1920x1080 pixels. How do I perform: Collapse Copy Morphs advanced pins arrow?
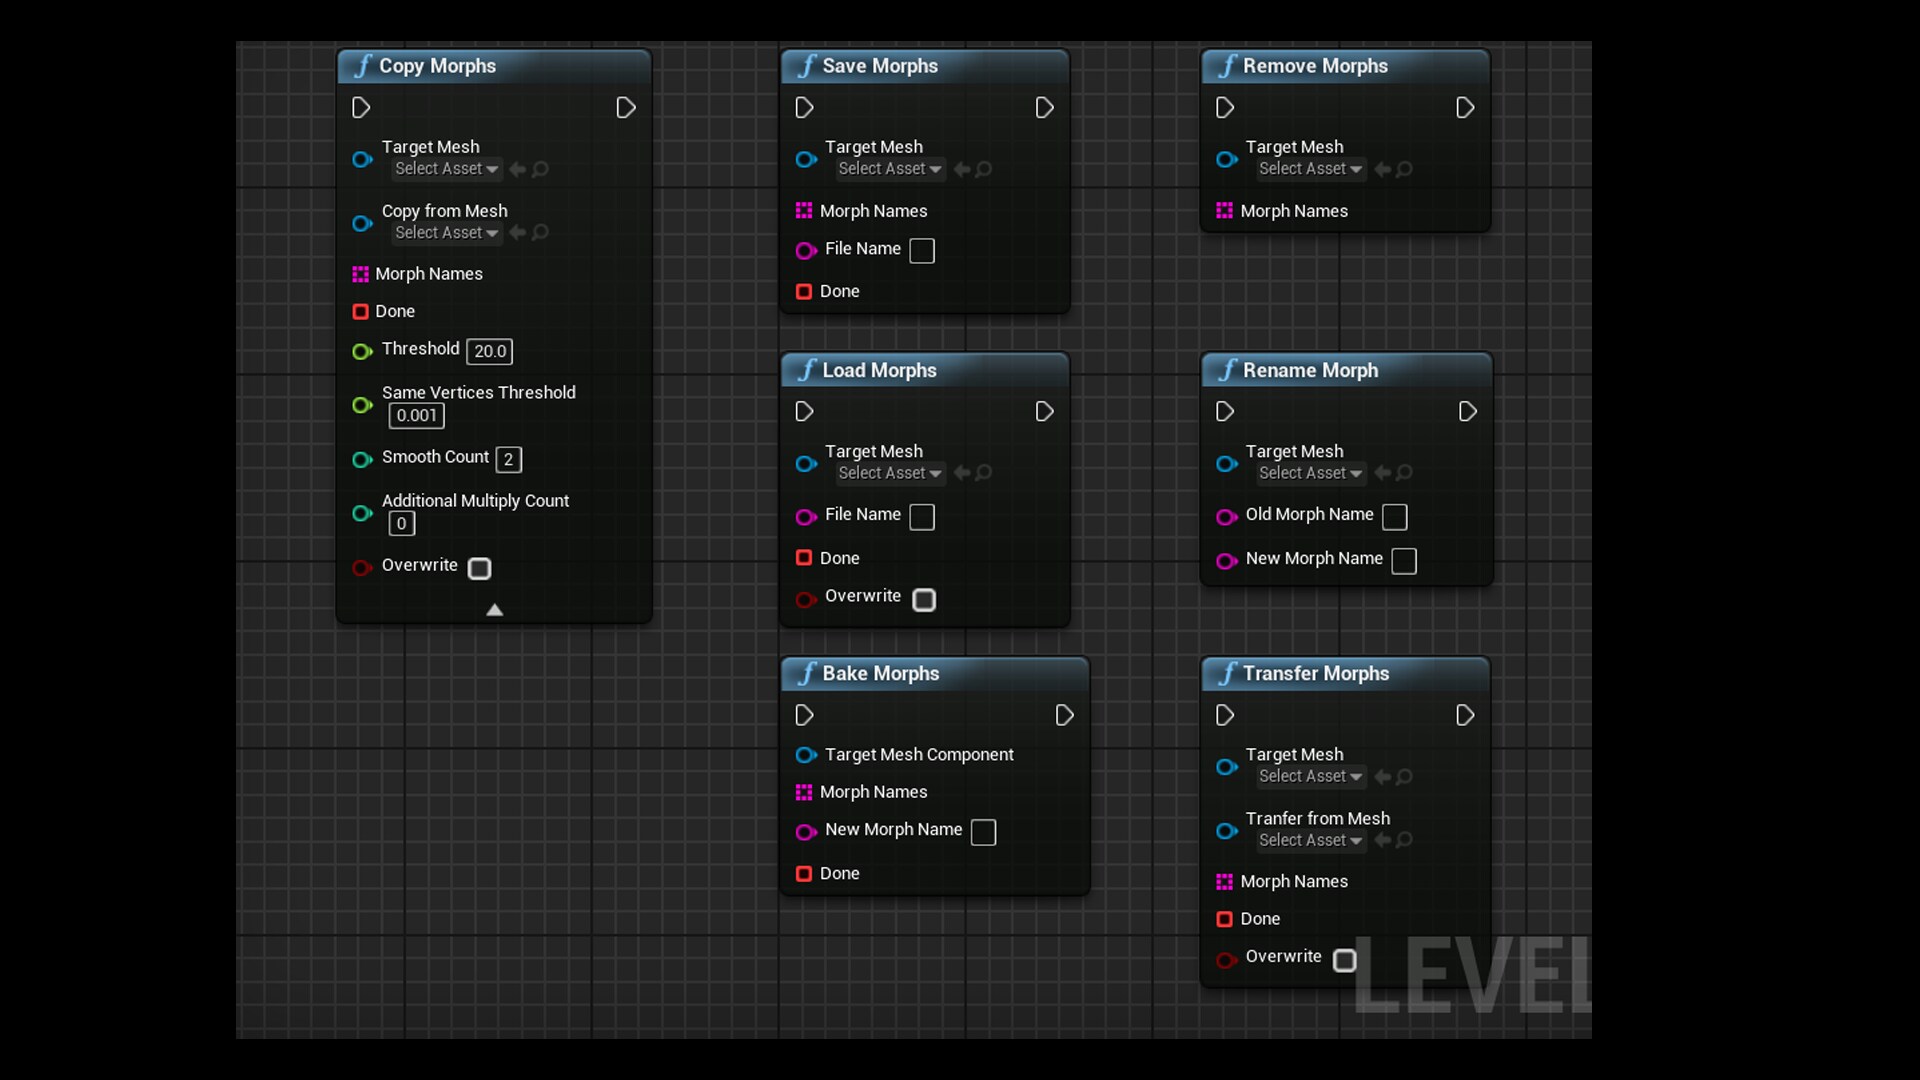click(494, 610)
